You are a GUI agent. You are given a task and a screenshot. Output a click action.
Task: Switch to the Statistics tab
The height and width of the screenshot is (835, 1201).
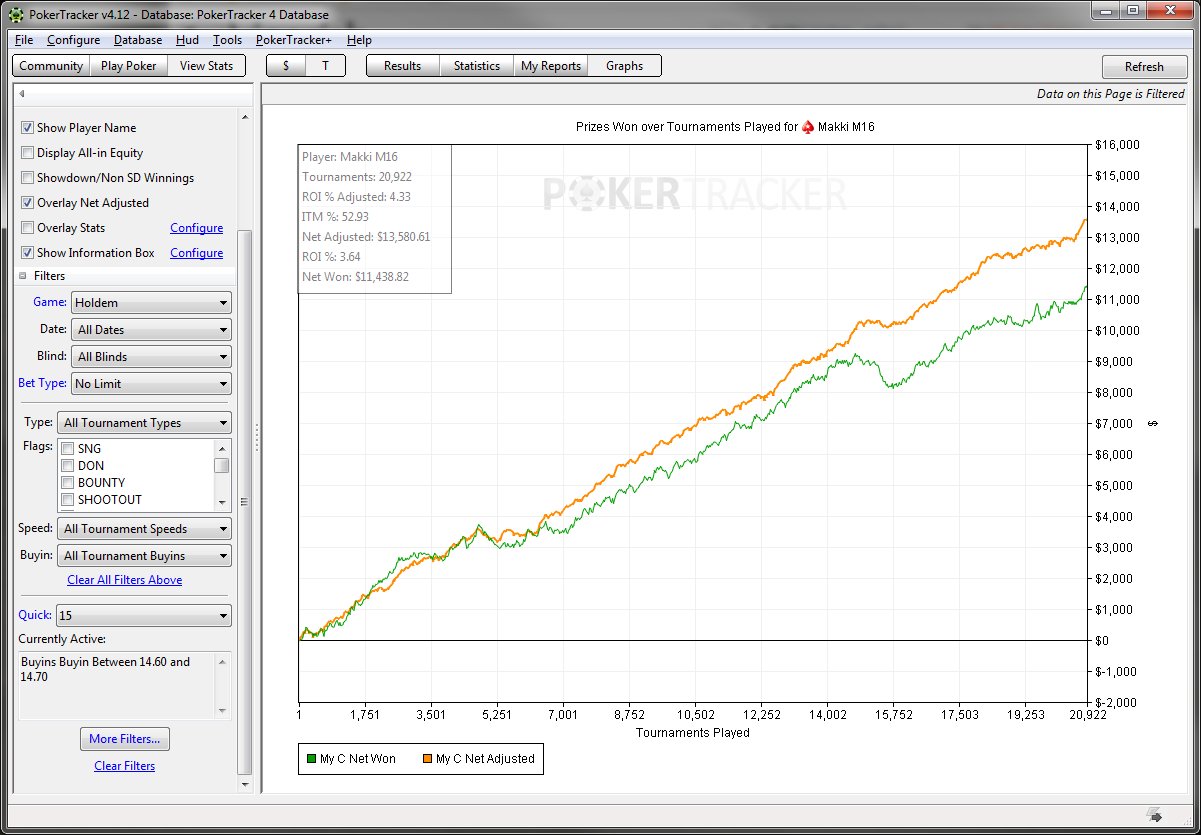[476, 66]
